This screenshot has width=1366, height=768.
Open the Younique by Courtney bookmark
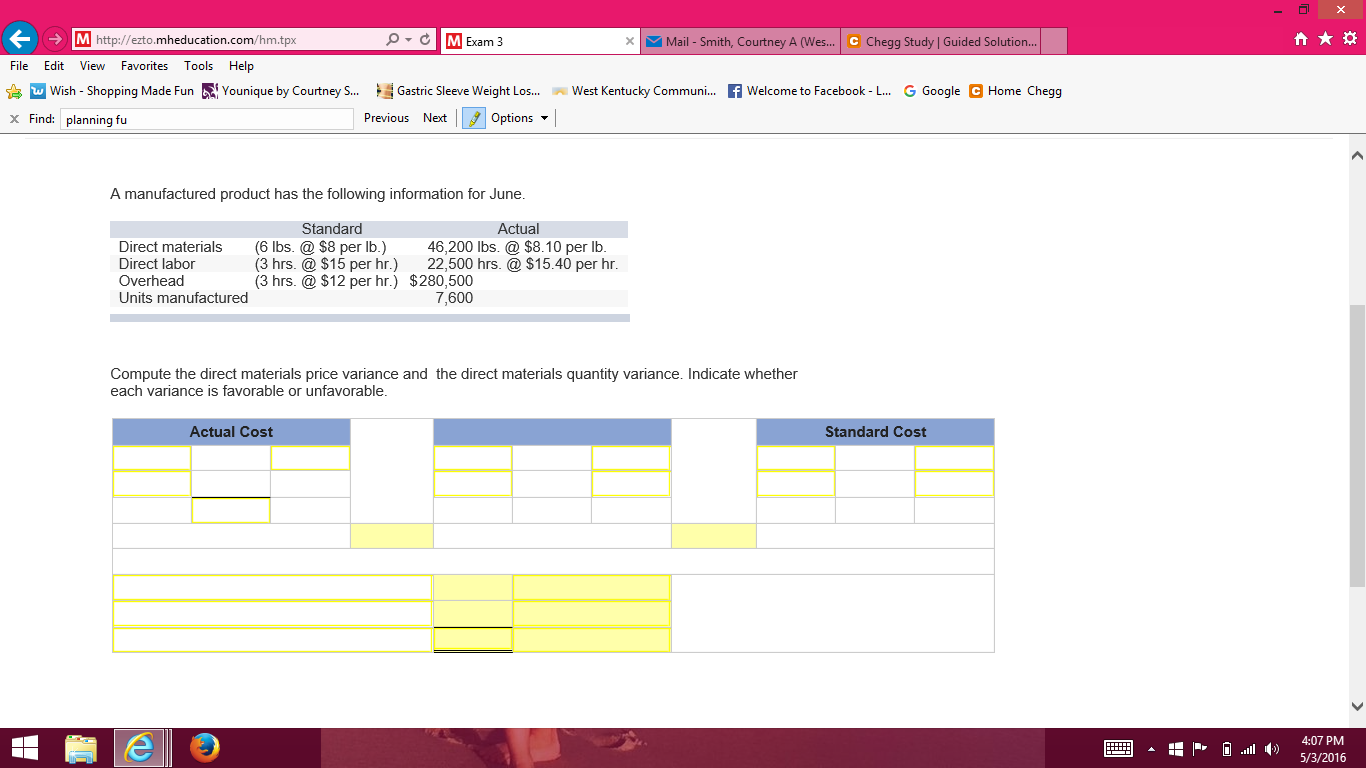tap(281, 91)
